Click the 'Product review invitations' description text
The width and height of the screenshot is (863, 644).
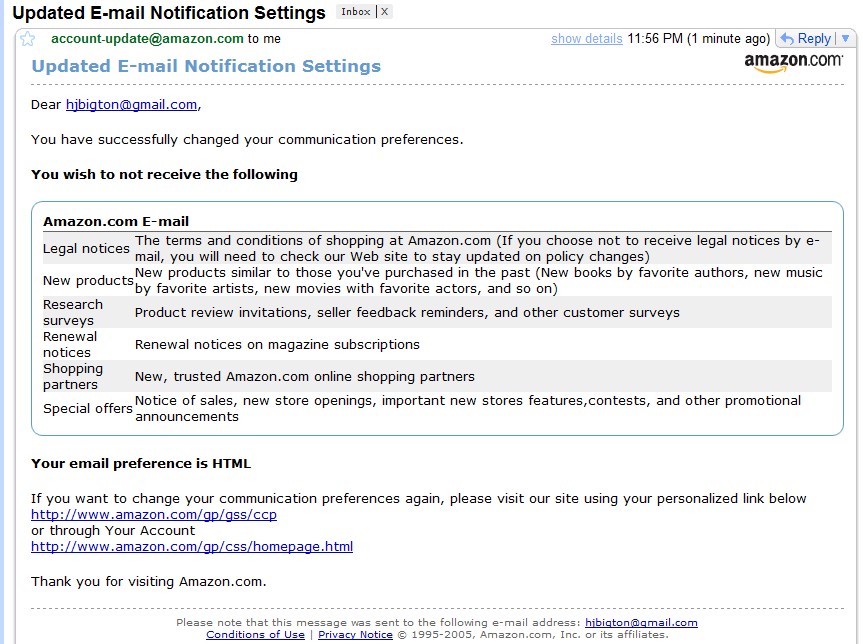(x=407, y=313)
